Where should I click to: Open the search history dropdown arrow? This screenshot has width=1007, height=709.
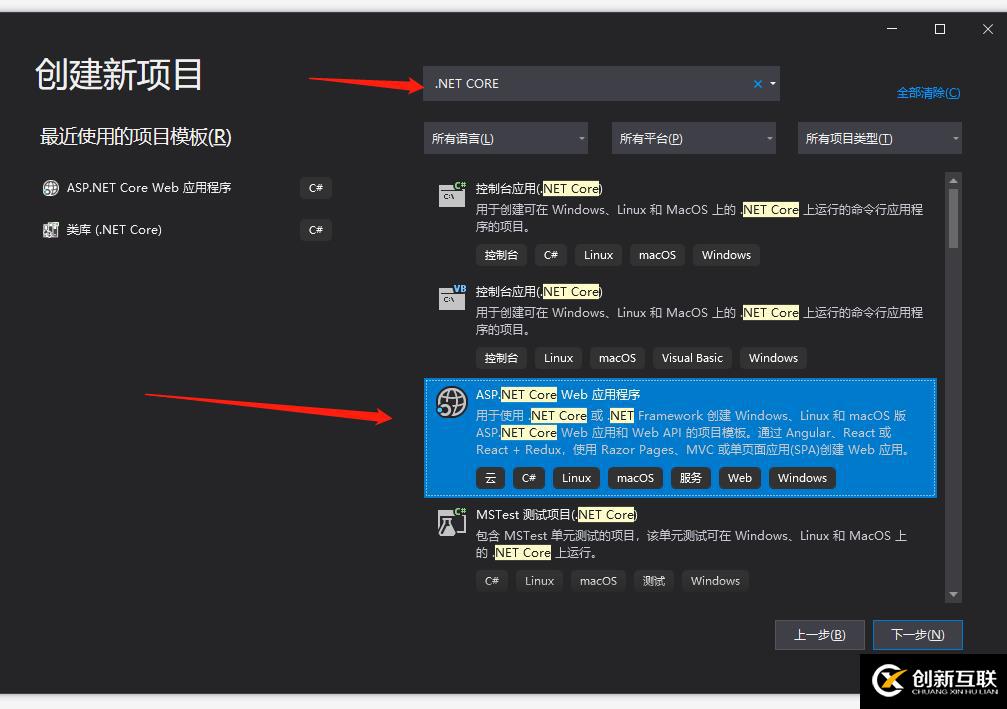pyautogui.click(x=773, y=83)
